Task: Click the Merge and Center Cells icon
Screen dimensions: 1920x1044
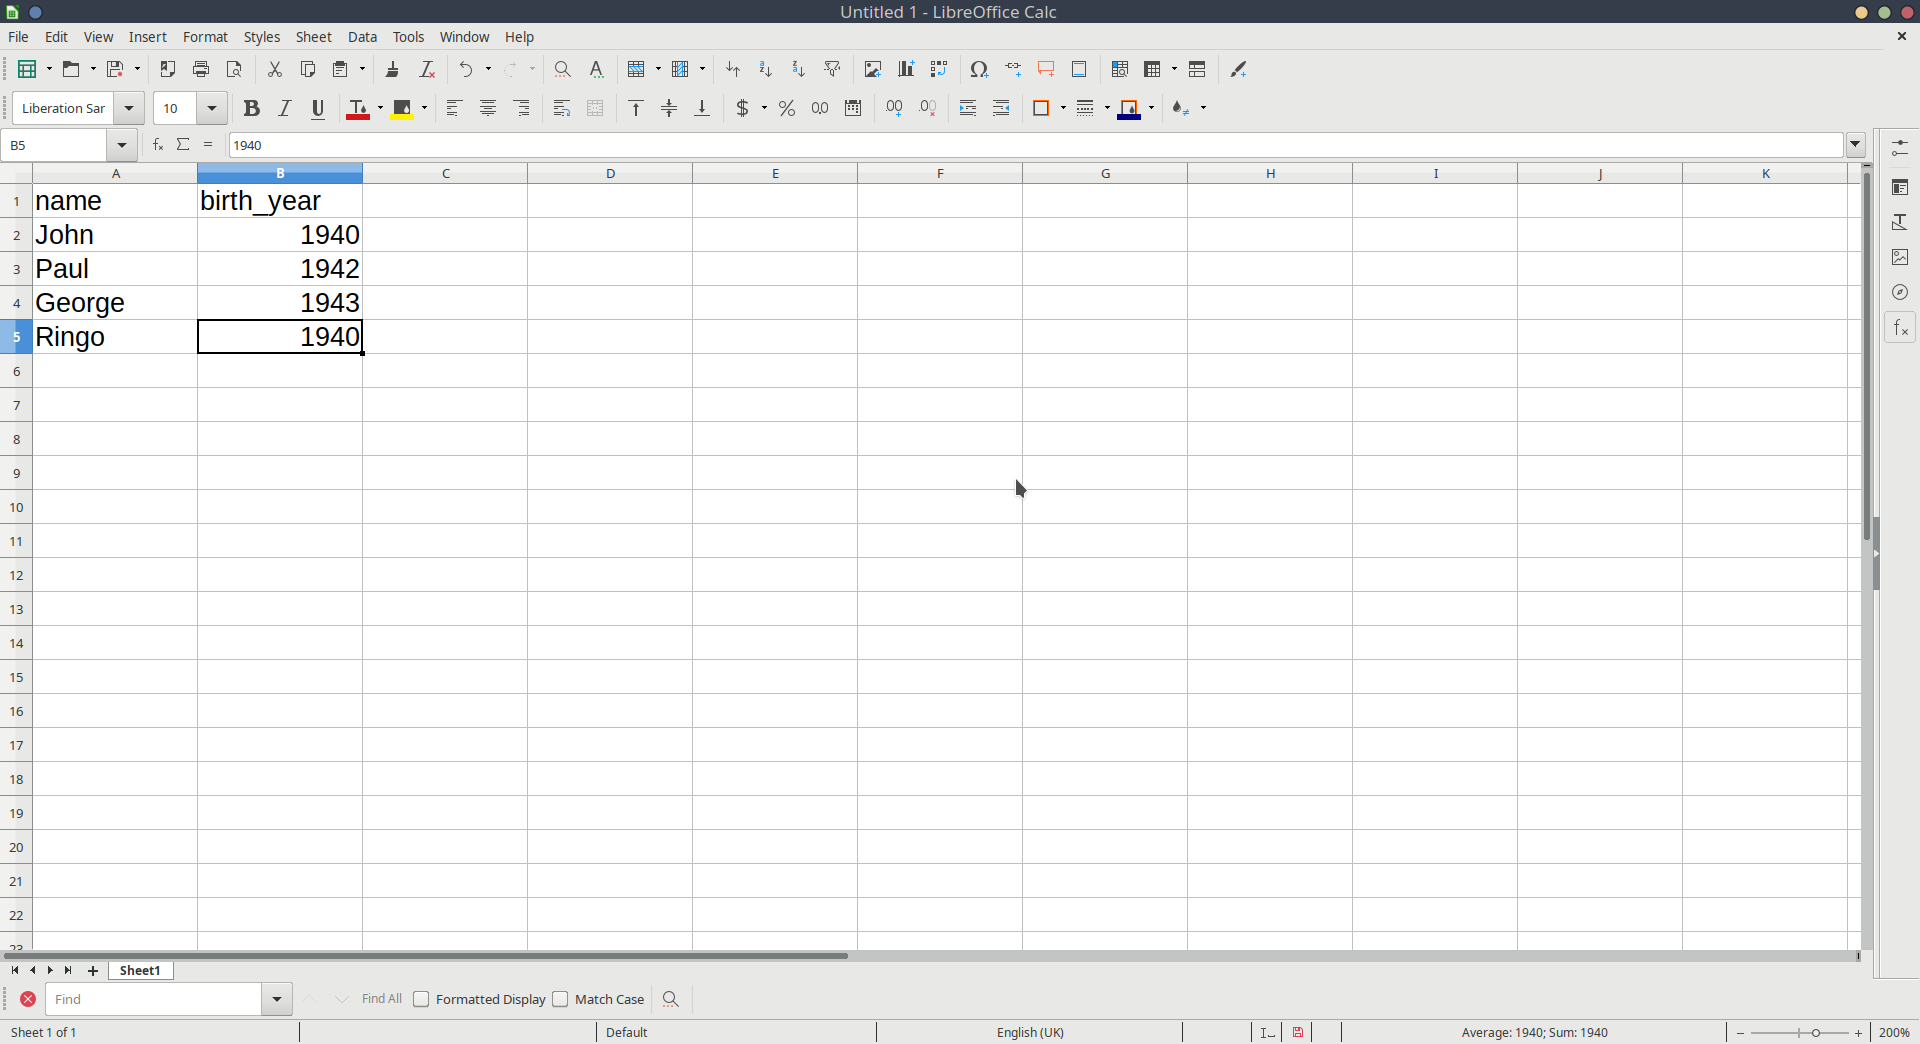Action: (x=595, y=108)
